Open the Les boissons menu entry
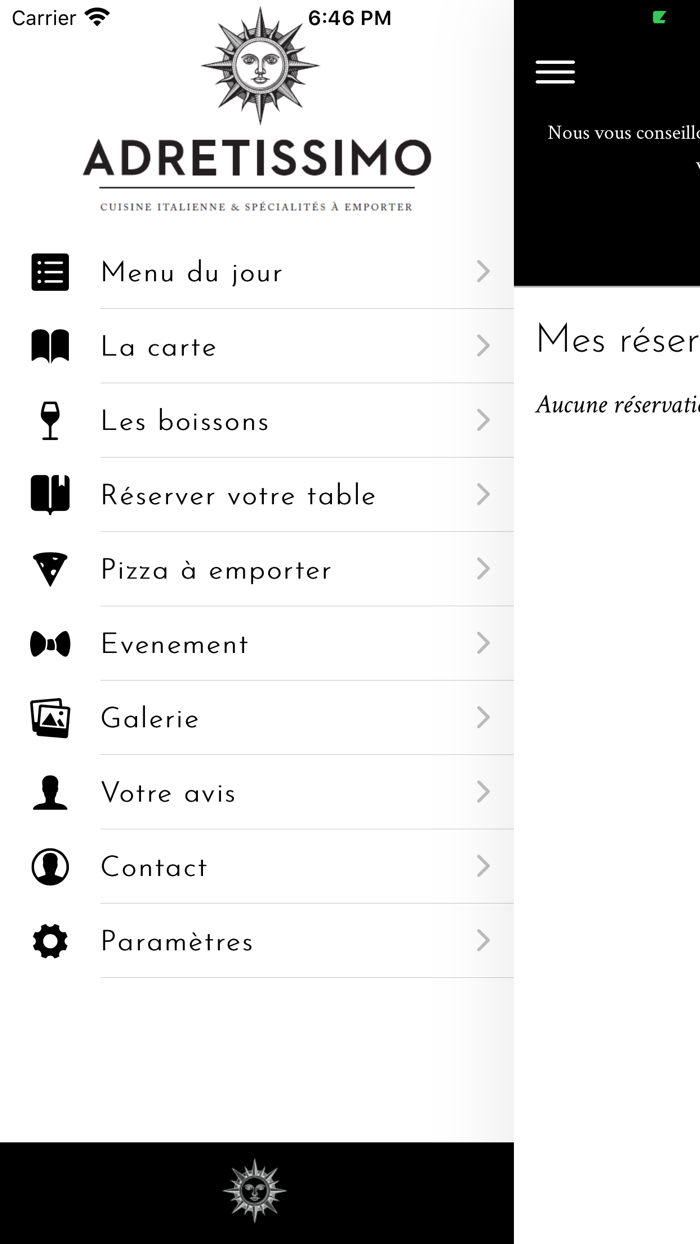The height and width of the screenshot is (1244, 700). click(x=185, y=421)
